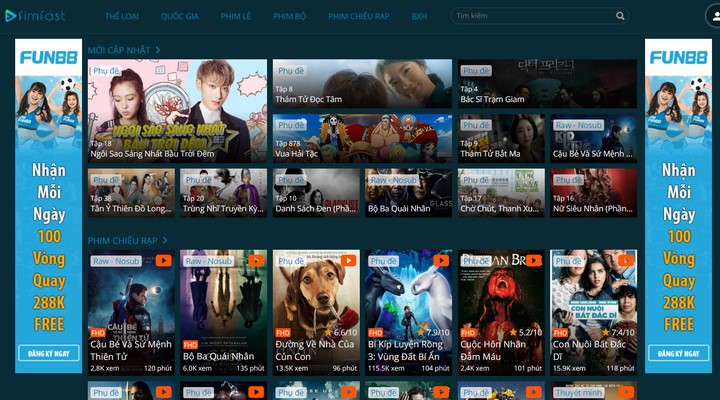Open Thám Tử Bắt Ma episode 9 thumbnail
The width and height of the screenshot is (720, 400).
click(x=501, y=138)
